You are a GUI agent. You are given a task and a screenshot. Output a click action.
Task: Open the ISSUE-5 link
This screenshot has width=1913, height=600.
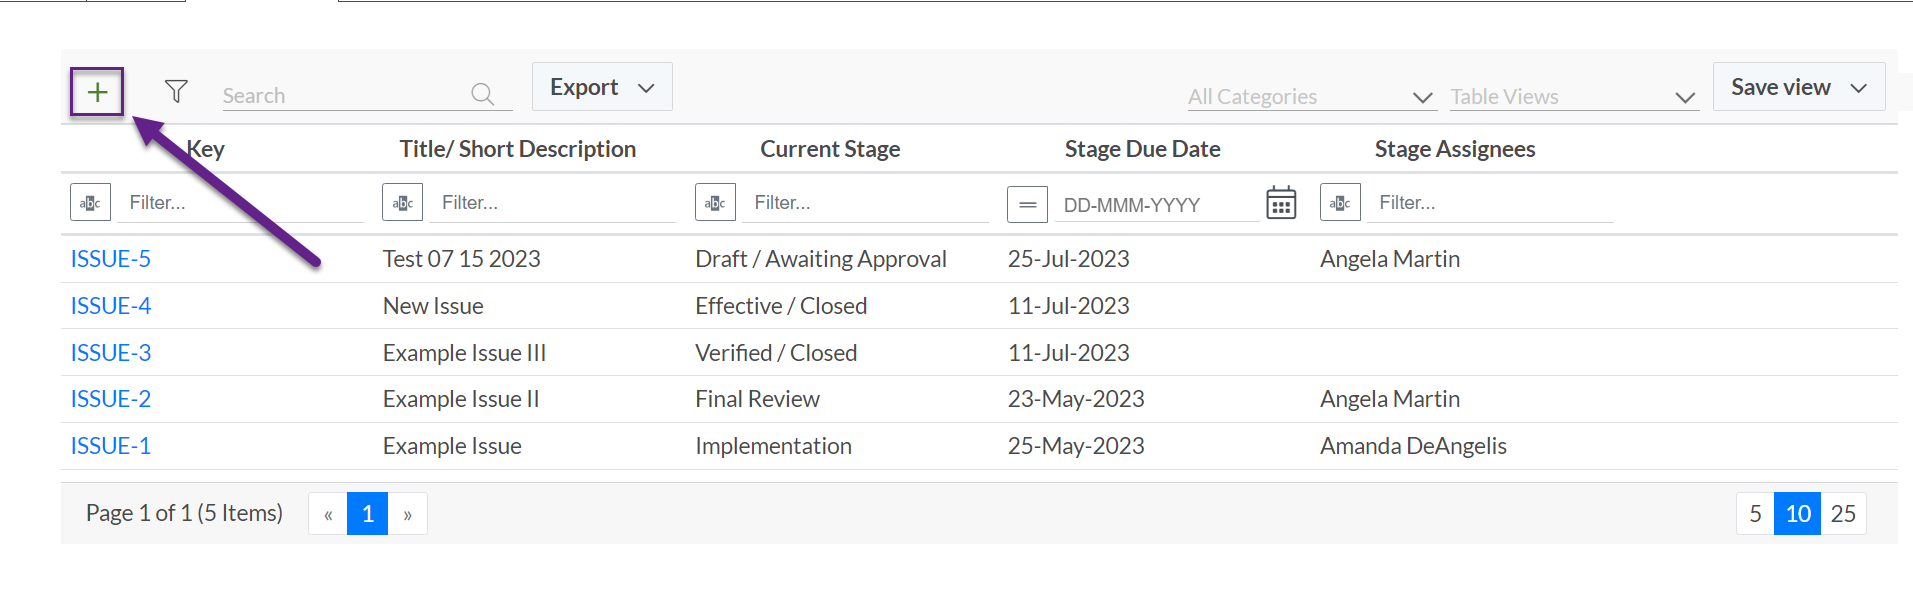coord(111,259)
